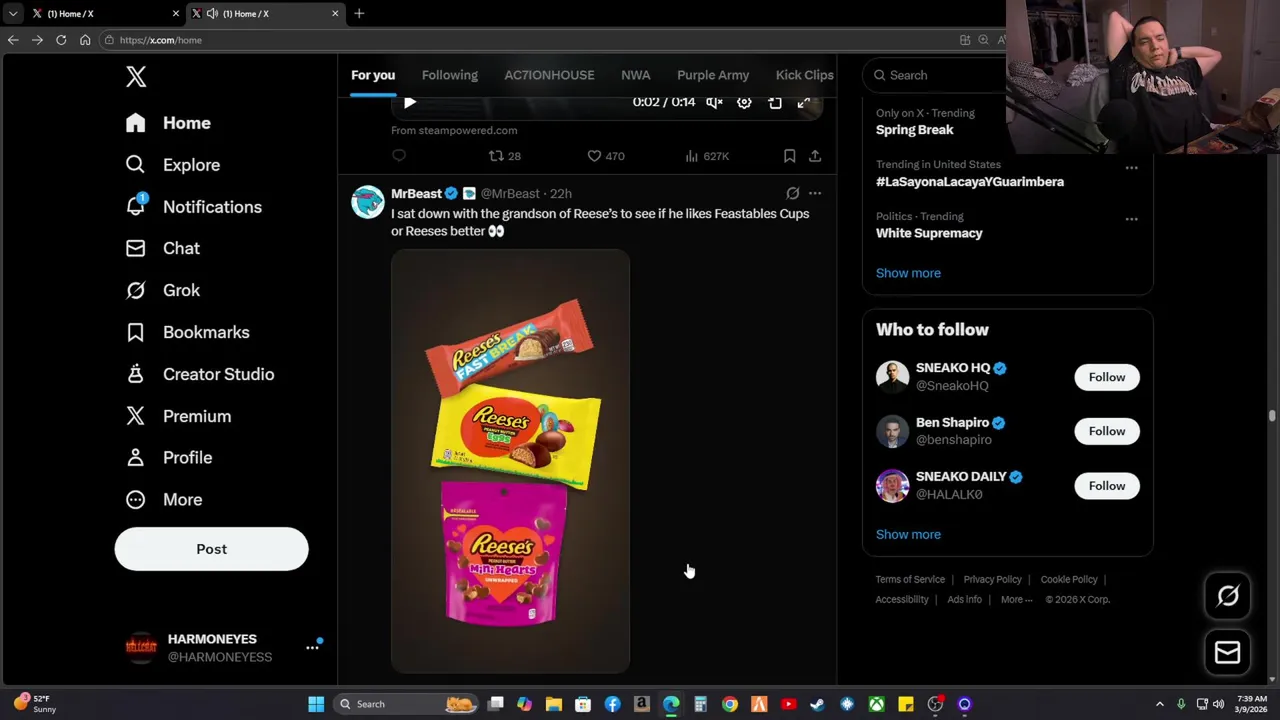Open Premium from the sidebar
The height and width of the screenshot is (720, 1280).
click(177, 416)
